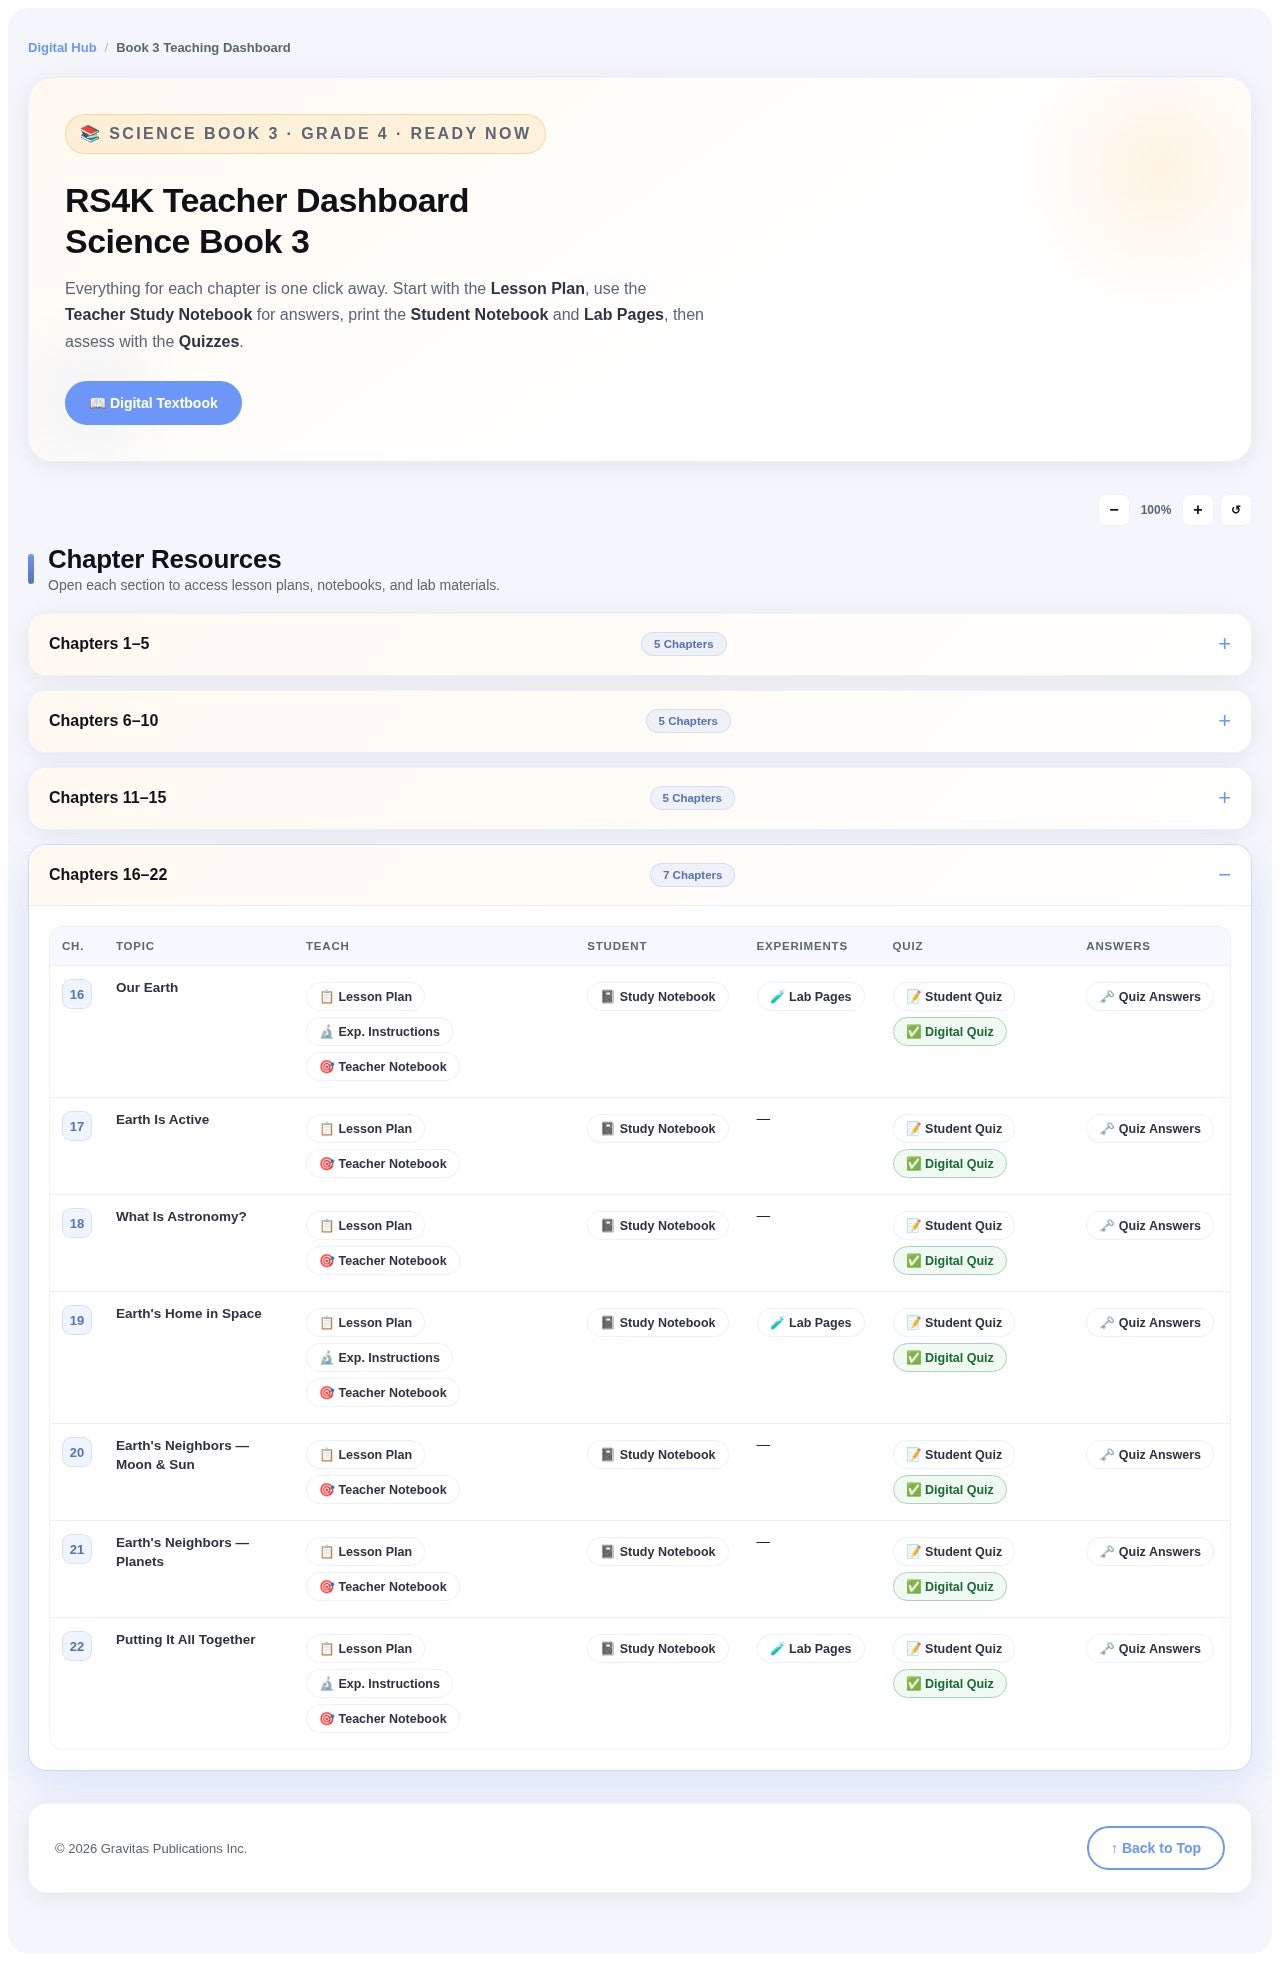Launch Digital Quiz for chapter 19
Image resolution: width=1280 pixels, height=1961 pixels.
click(950, 1358)
